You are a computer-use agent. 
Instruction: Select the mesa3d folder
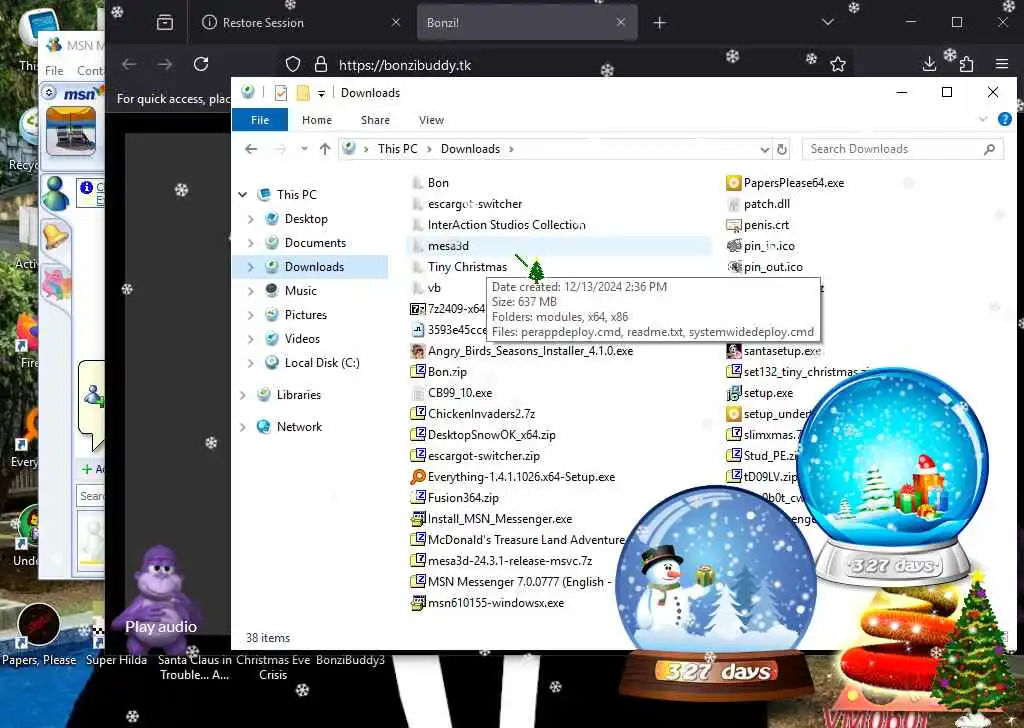[448, 246]
